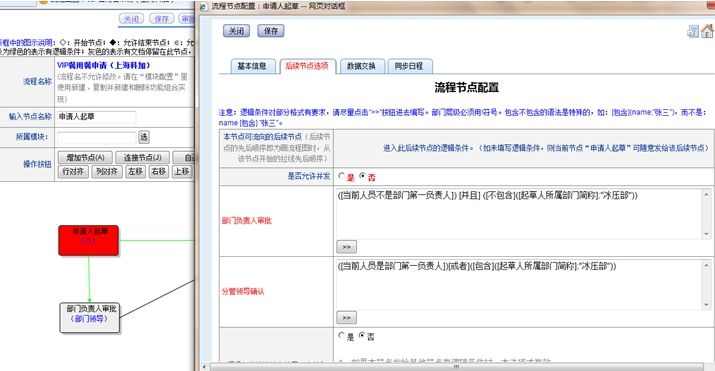Click 关闭 button in background window
Viewport: 715px width, 371px height.
(131, 19)
